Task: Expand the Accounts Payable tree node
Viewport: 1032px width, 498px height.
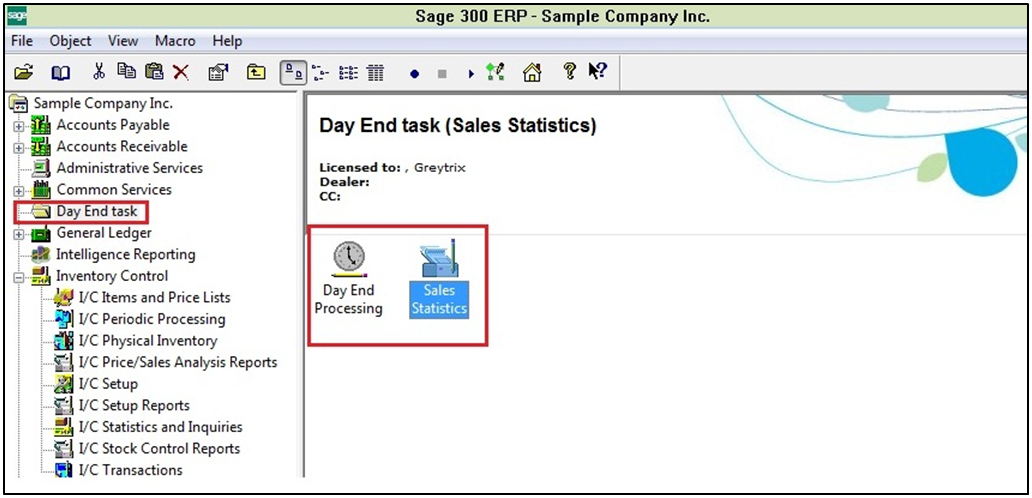Action: point(18,126)
